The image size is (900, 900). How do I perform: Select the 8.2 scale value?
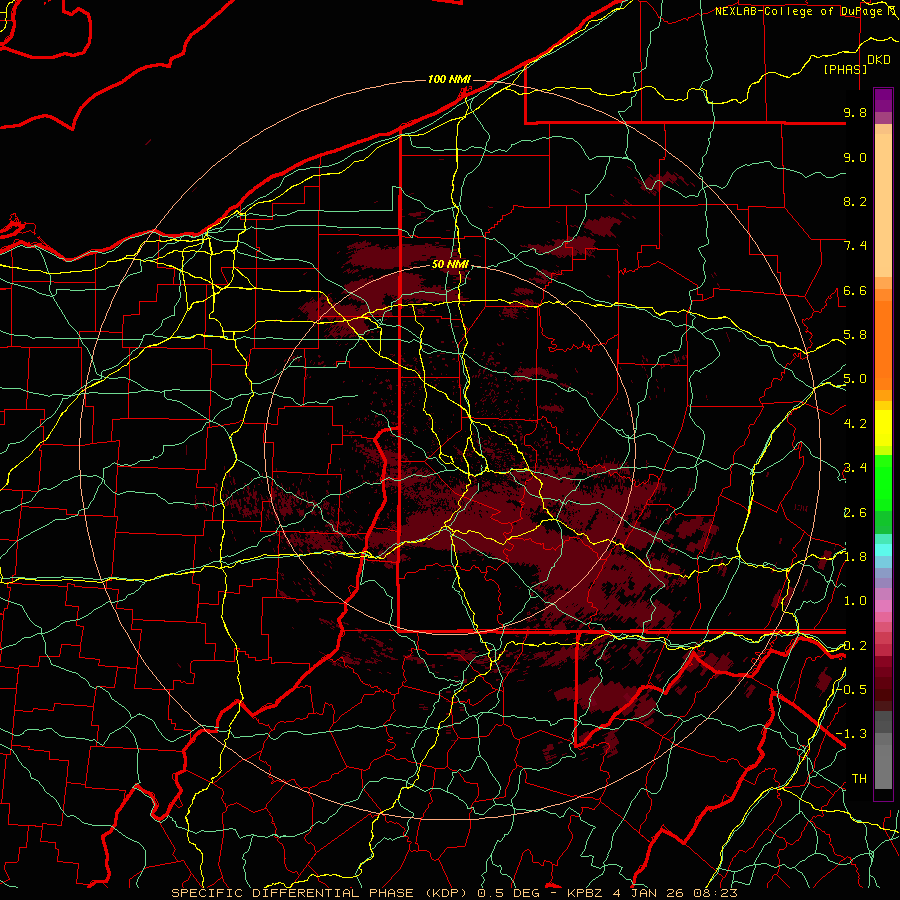point(855,201)
